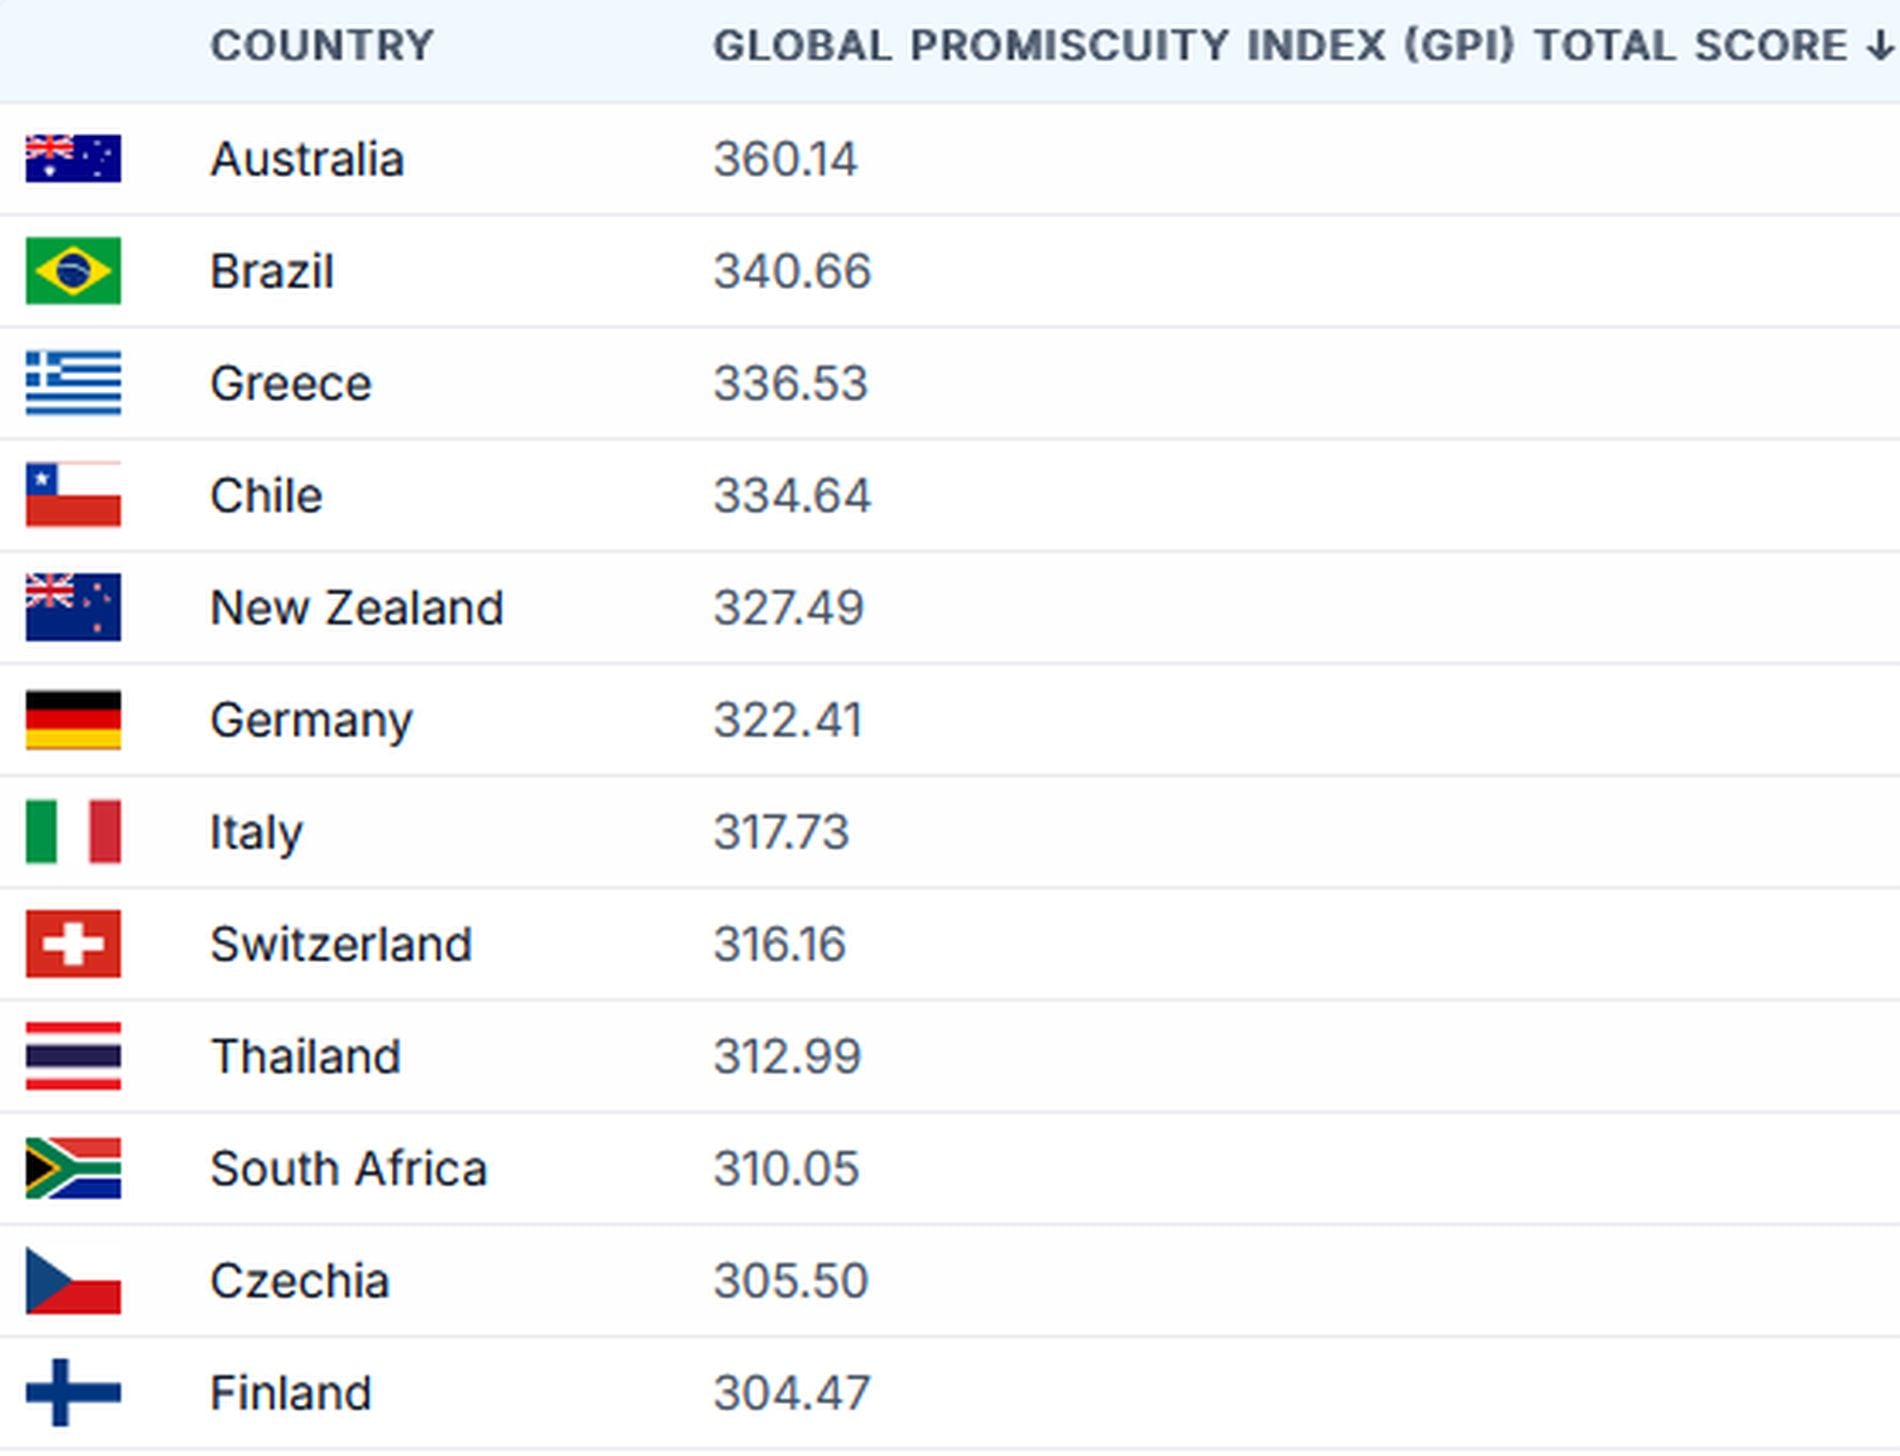Viewport: 1900px width, 1456px height.
Task: Click the Thailand flag icon
Action: click(x=73, y=1056)
